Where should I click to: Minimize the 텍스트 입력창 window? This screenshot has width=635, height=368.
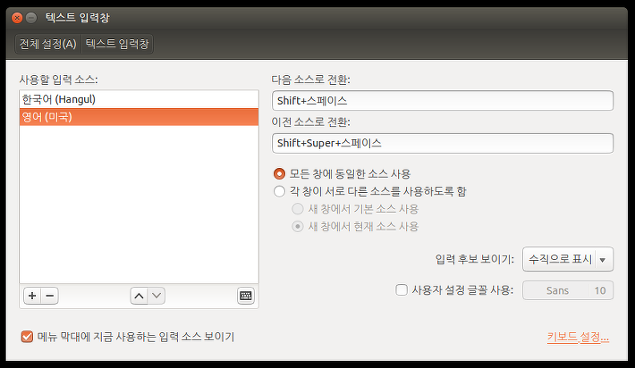[x=31, y=18]
